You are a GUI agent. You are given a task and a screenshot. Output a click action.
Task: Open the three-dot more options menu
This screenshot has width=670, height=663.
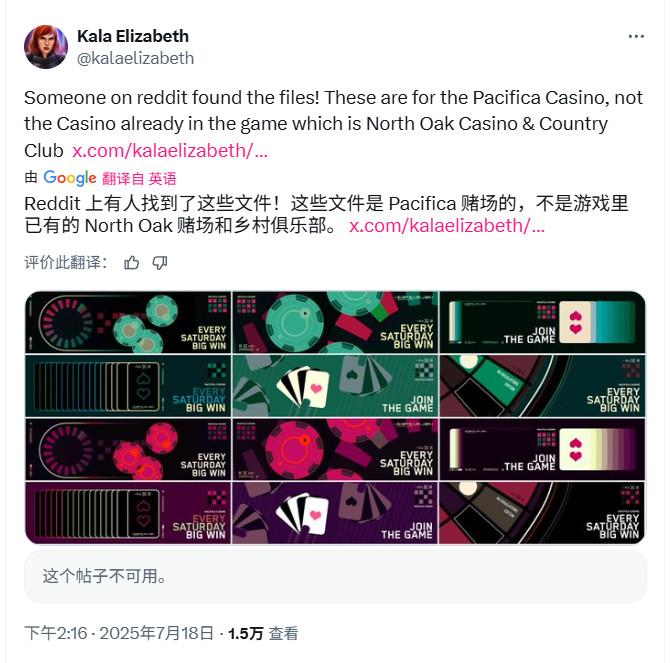click(x=636, y=37)
